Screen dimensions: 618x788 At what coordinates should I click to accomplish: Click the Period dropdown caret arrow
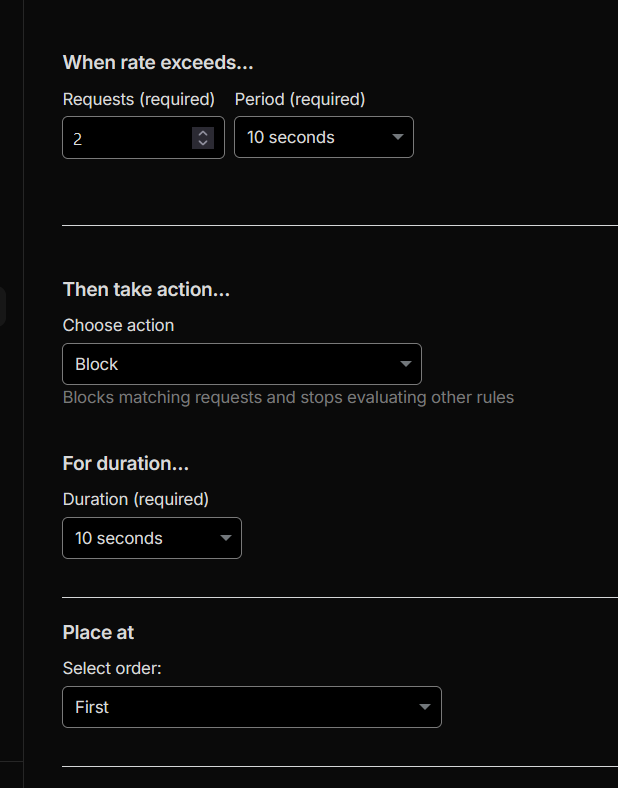(x=397, y=137)
